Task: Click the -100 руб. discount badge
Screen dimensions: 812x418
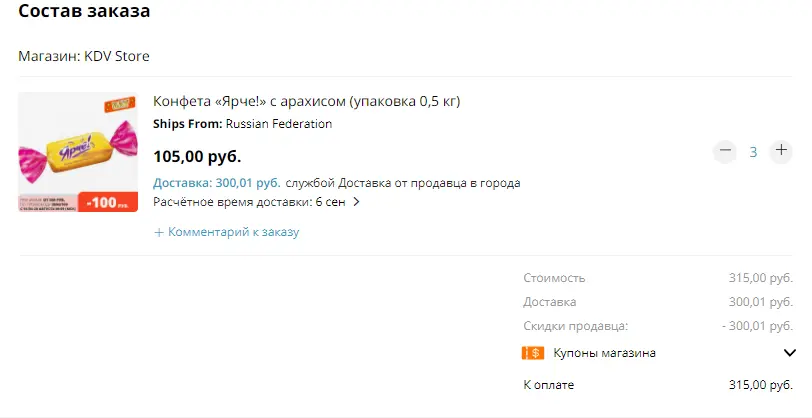Action: (x=108, y=202)
